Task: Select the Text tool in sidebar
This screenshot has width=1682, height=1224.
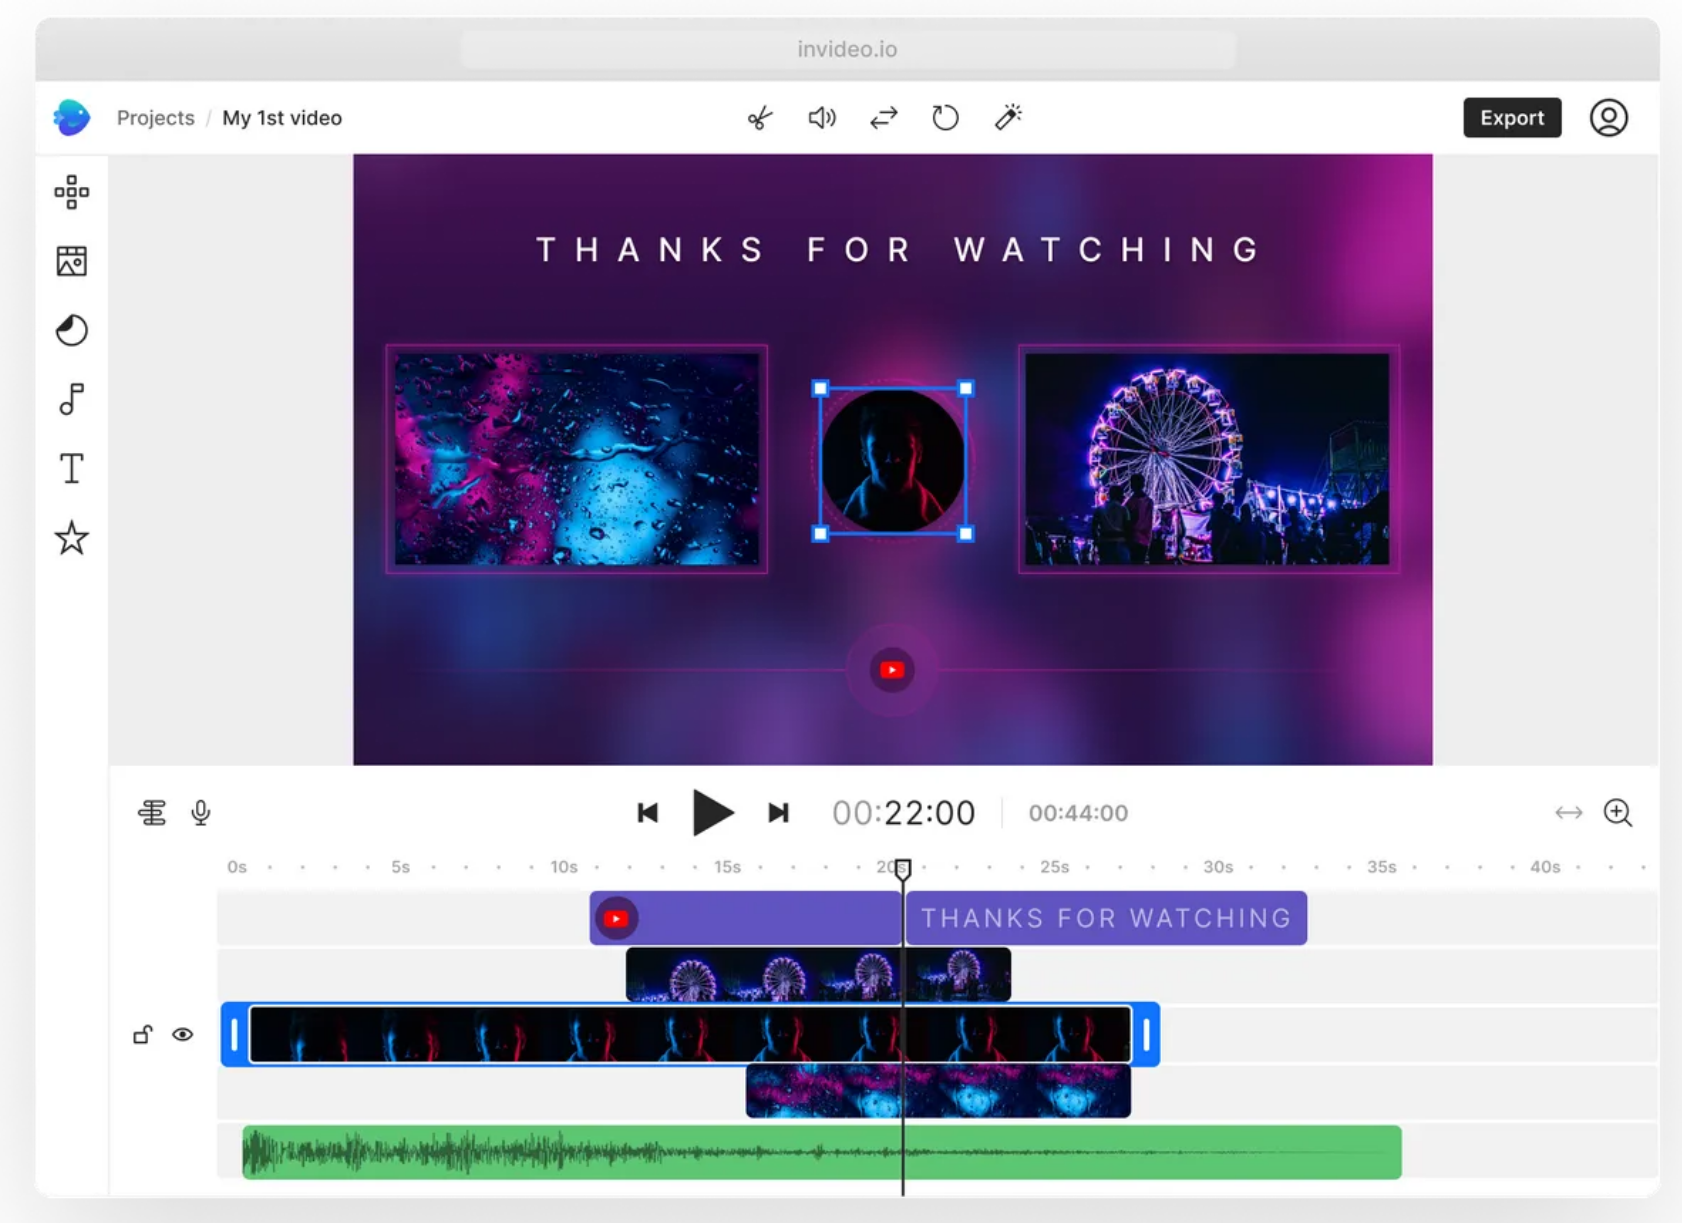Action: click(x=72, y=468)
